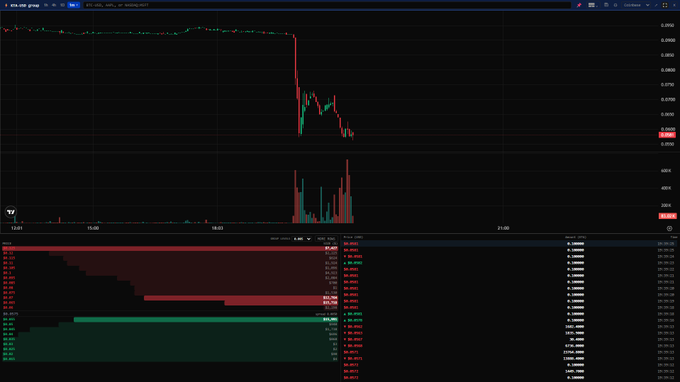Click the 0.0700 price axis label
This screenshot has height=382, width=680.
click(667, 100)
